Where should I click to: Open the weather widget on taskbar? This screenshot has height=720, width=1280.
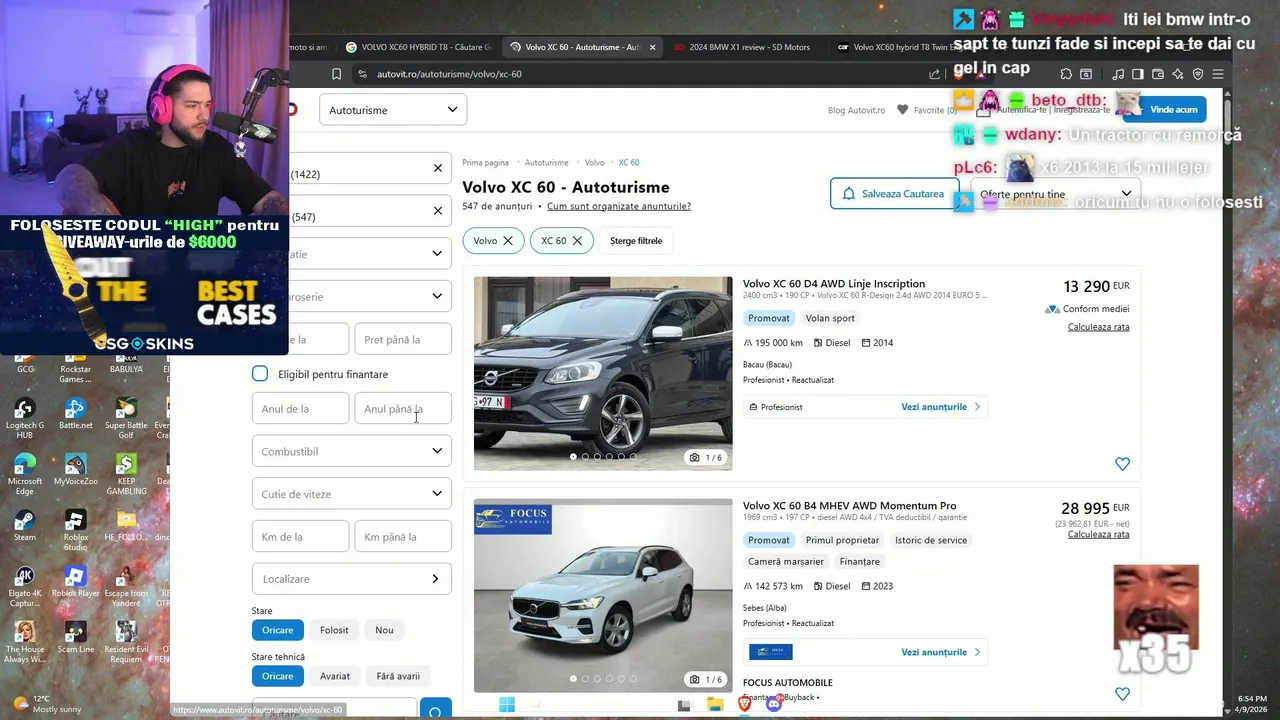pyautogui.click(x=45, y=704)
